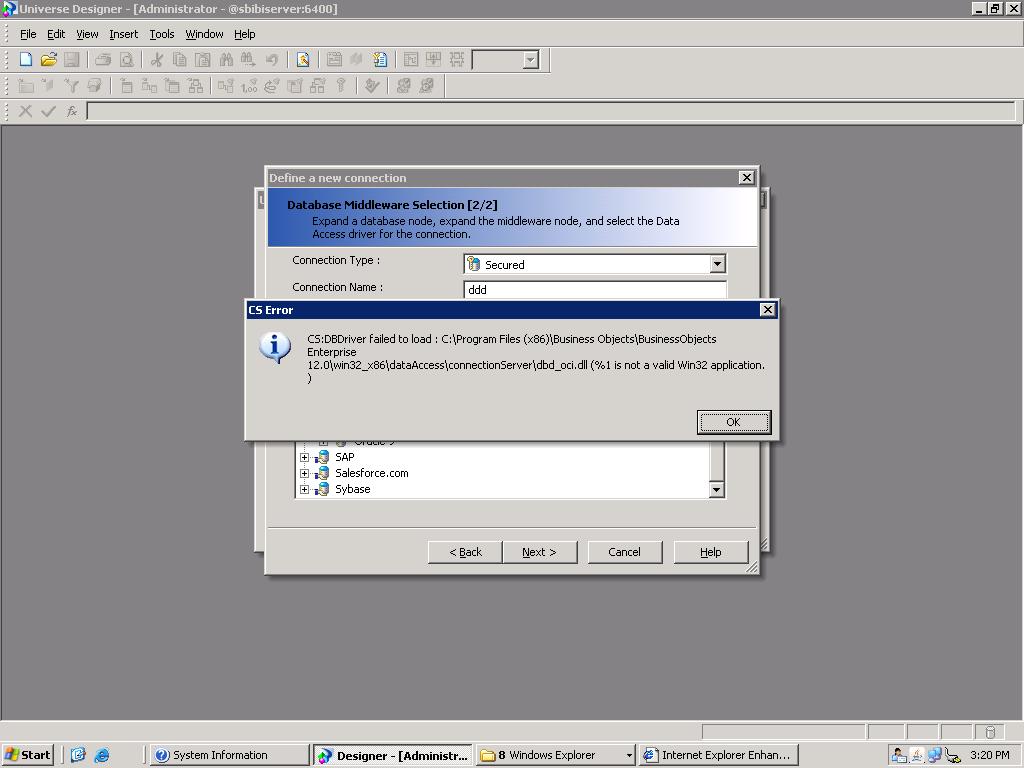1024x768 pixels.
Task: Open the zoom combo box in toolbar
Action: point(531,60)
